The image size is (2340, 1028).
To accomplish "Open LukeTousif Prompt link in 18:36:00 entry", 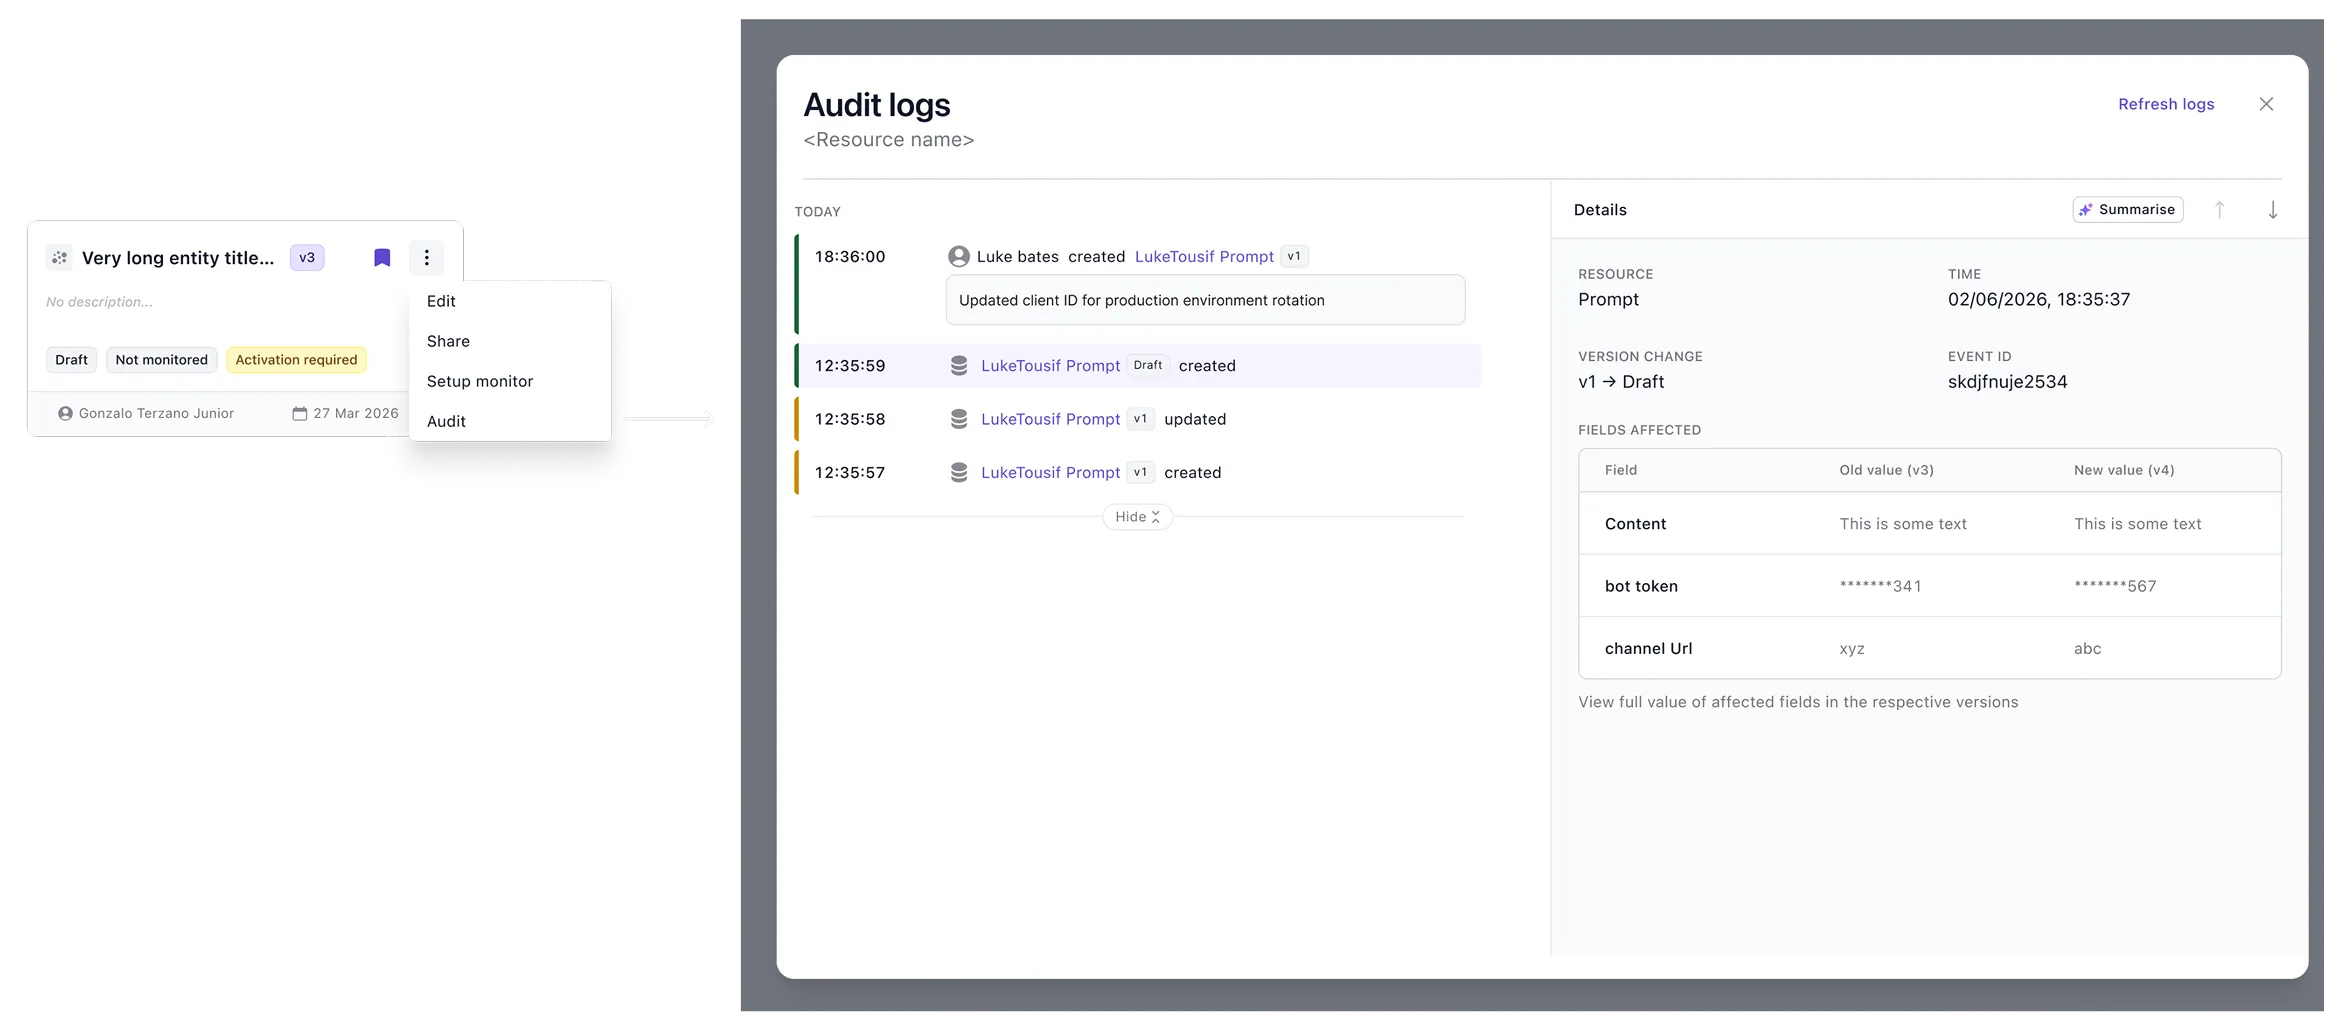I will click(x=1204, y=257).
